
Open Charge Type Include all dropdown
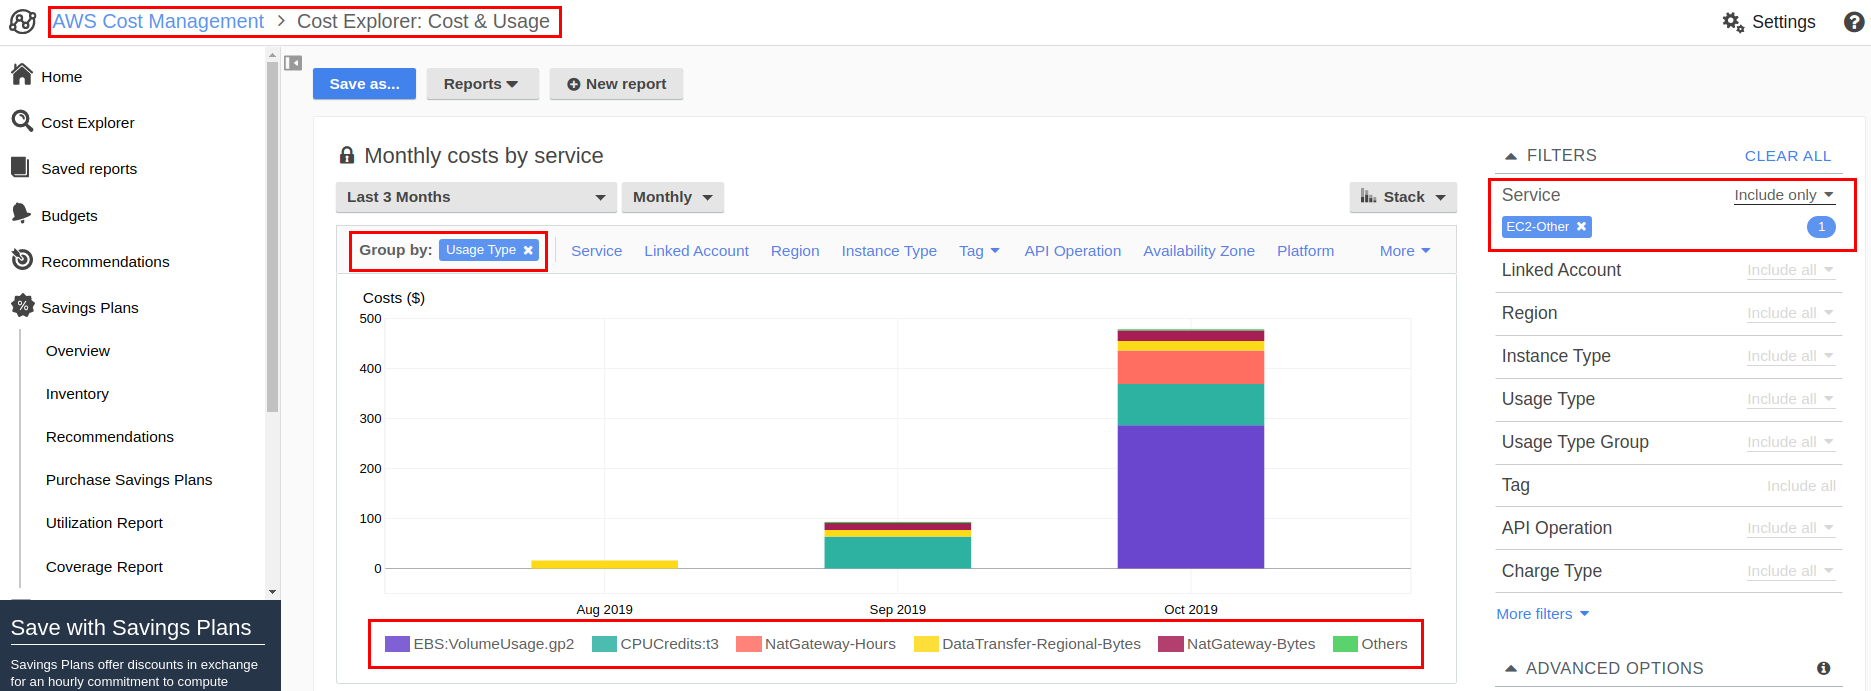1790,571
